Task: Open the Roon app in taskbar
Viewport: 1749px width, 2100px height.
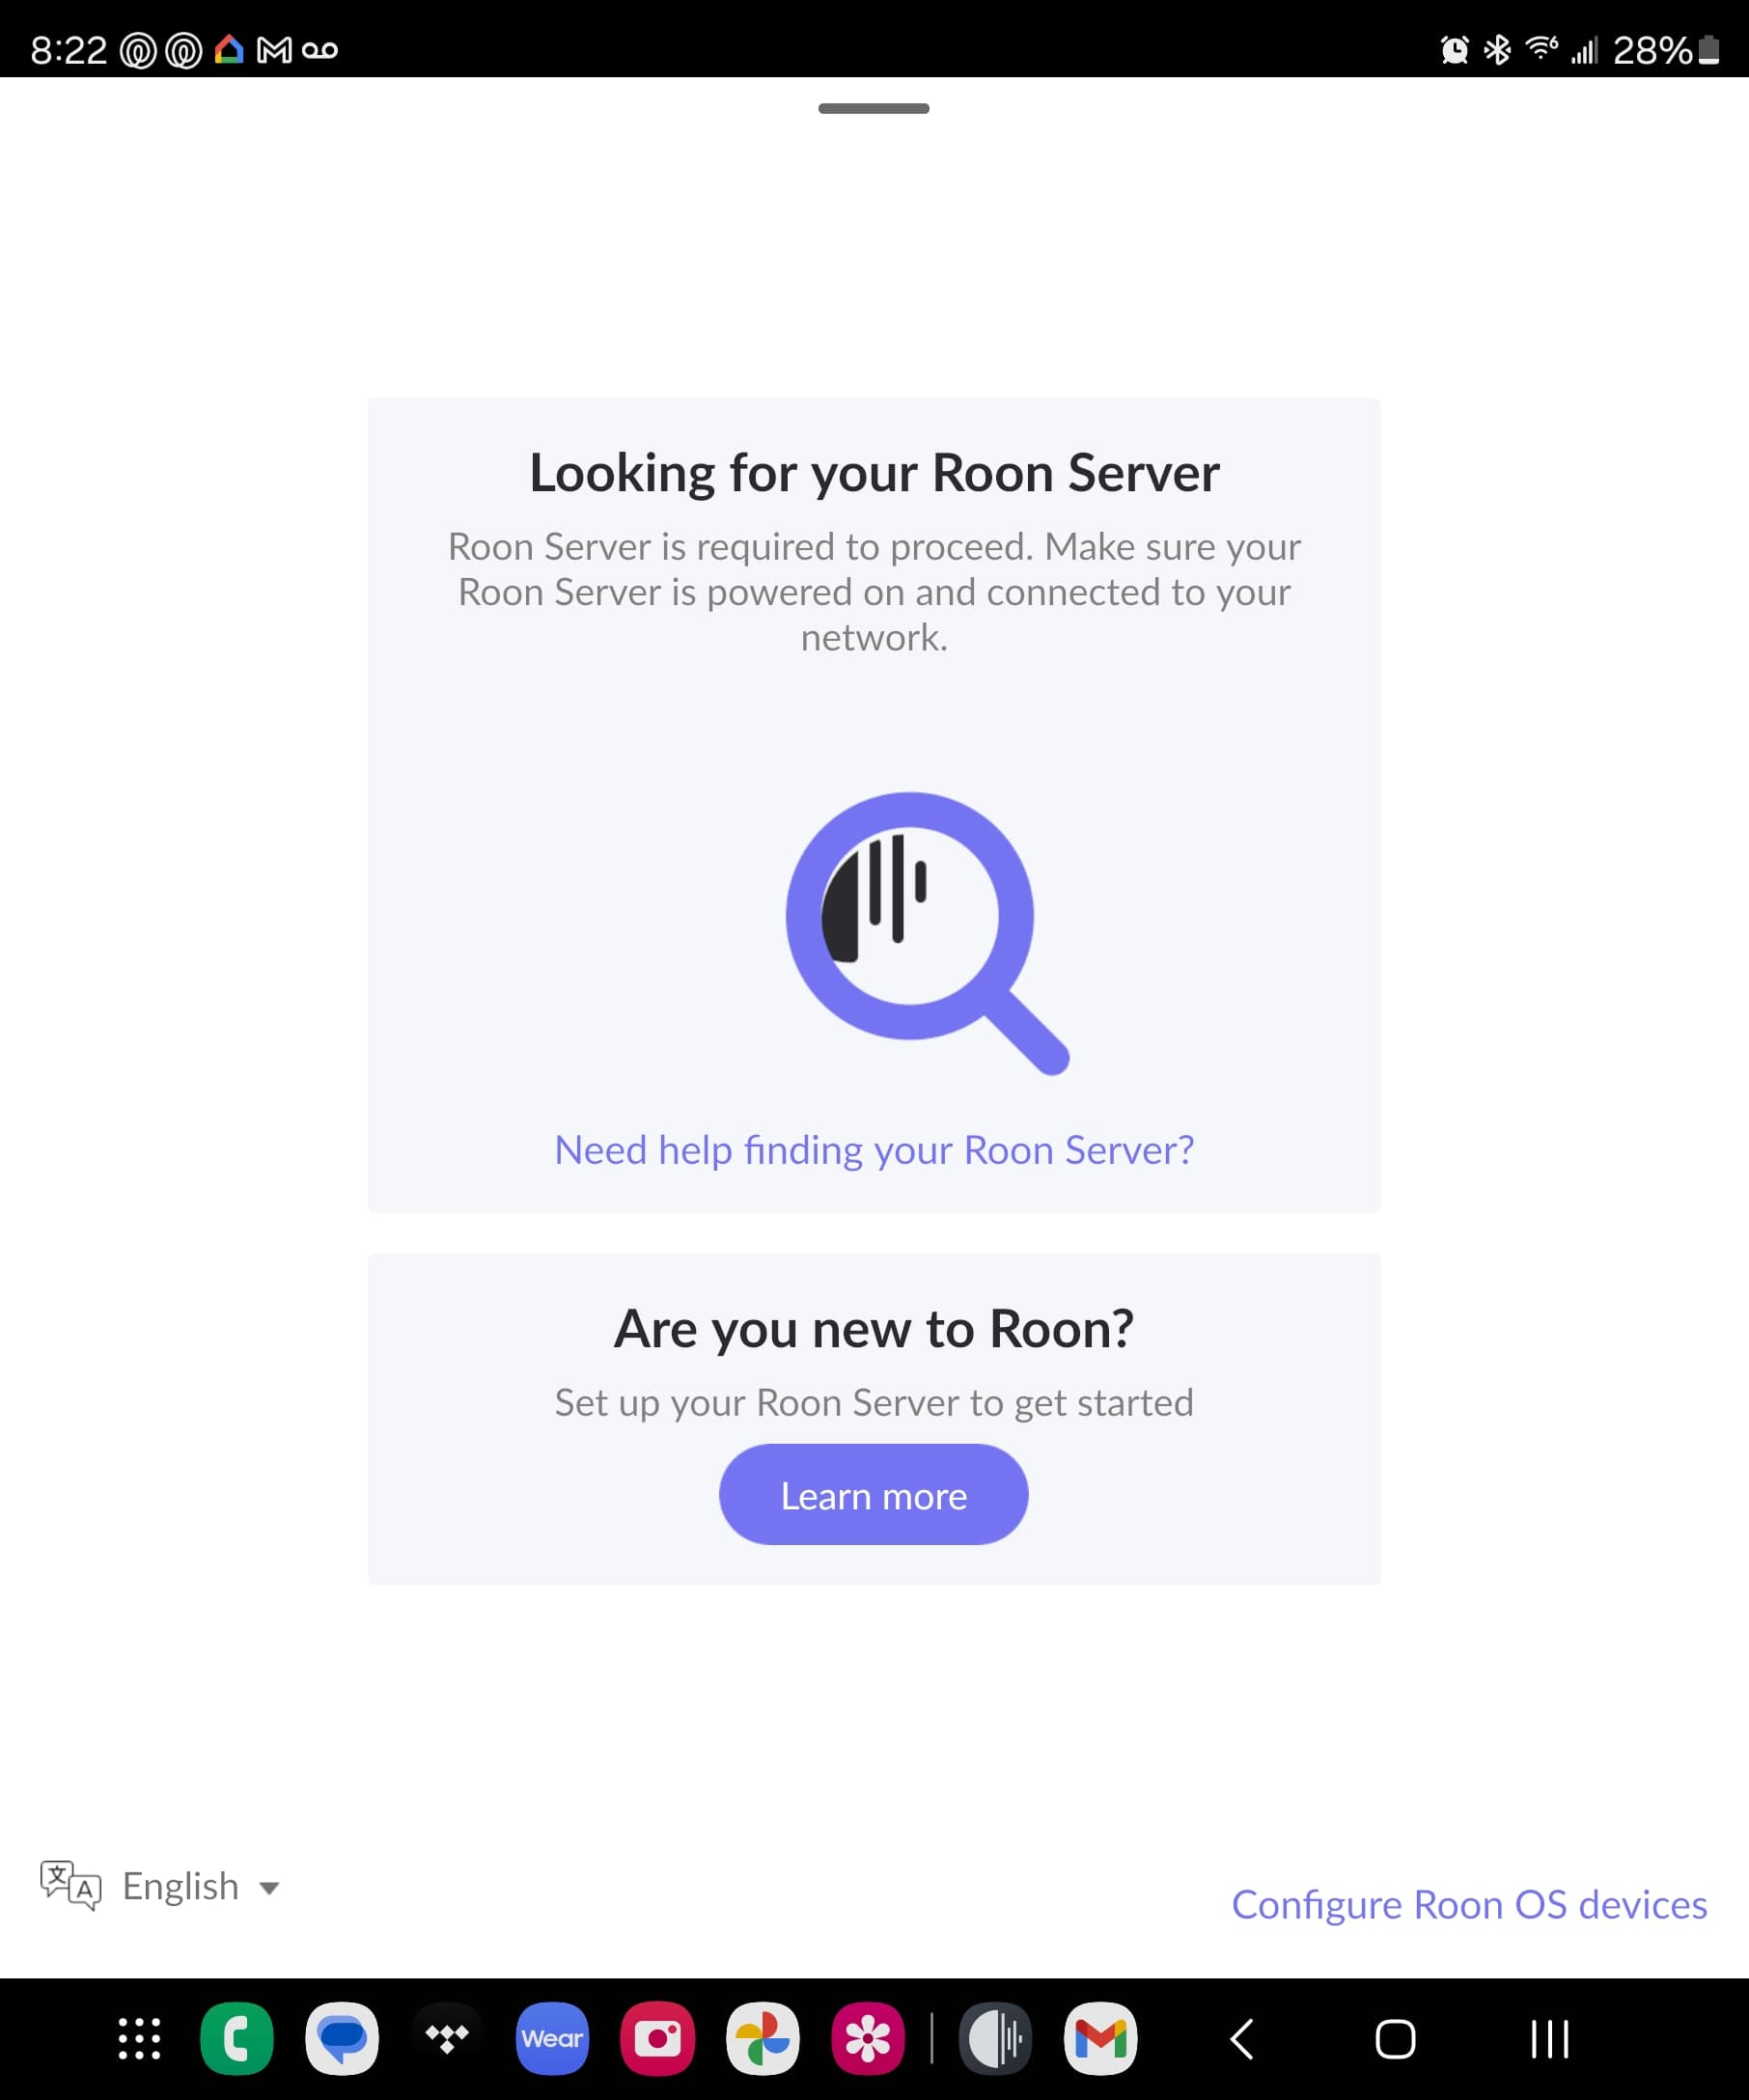Action: click(995, 2038)
